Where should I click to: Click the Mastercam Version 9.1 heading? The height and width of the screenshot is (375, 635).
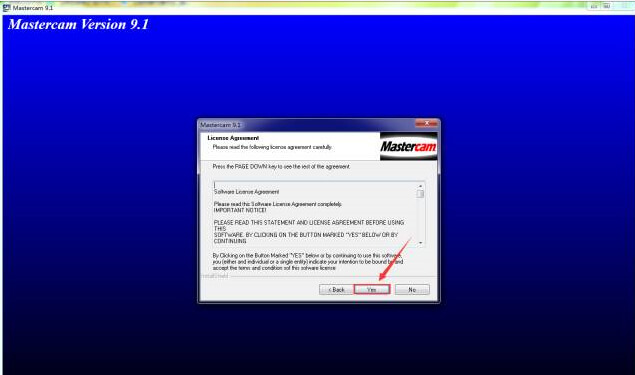pos(79,24)
